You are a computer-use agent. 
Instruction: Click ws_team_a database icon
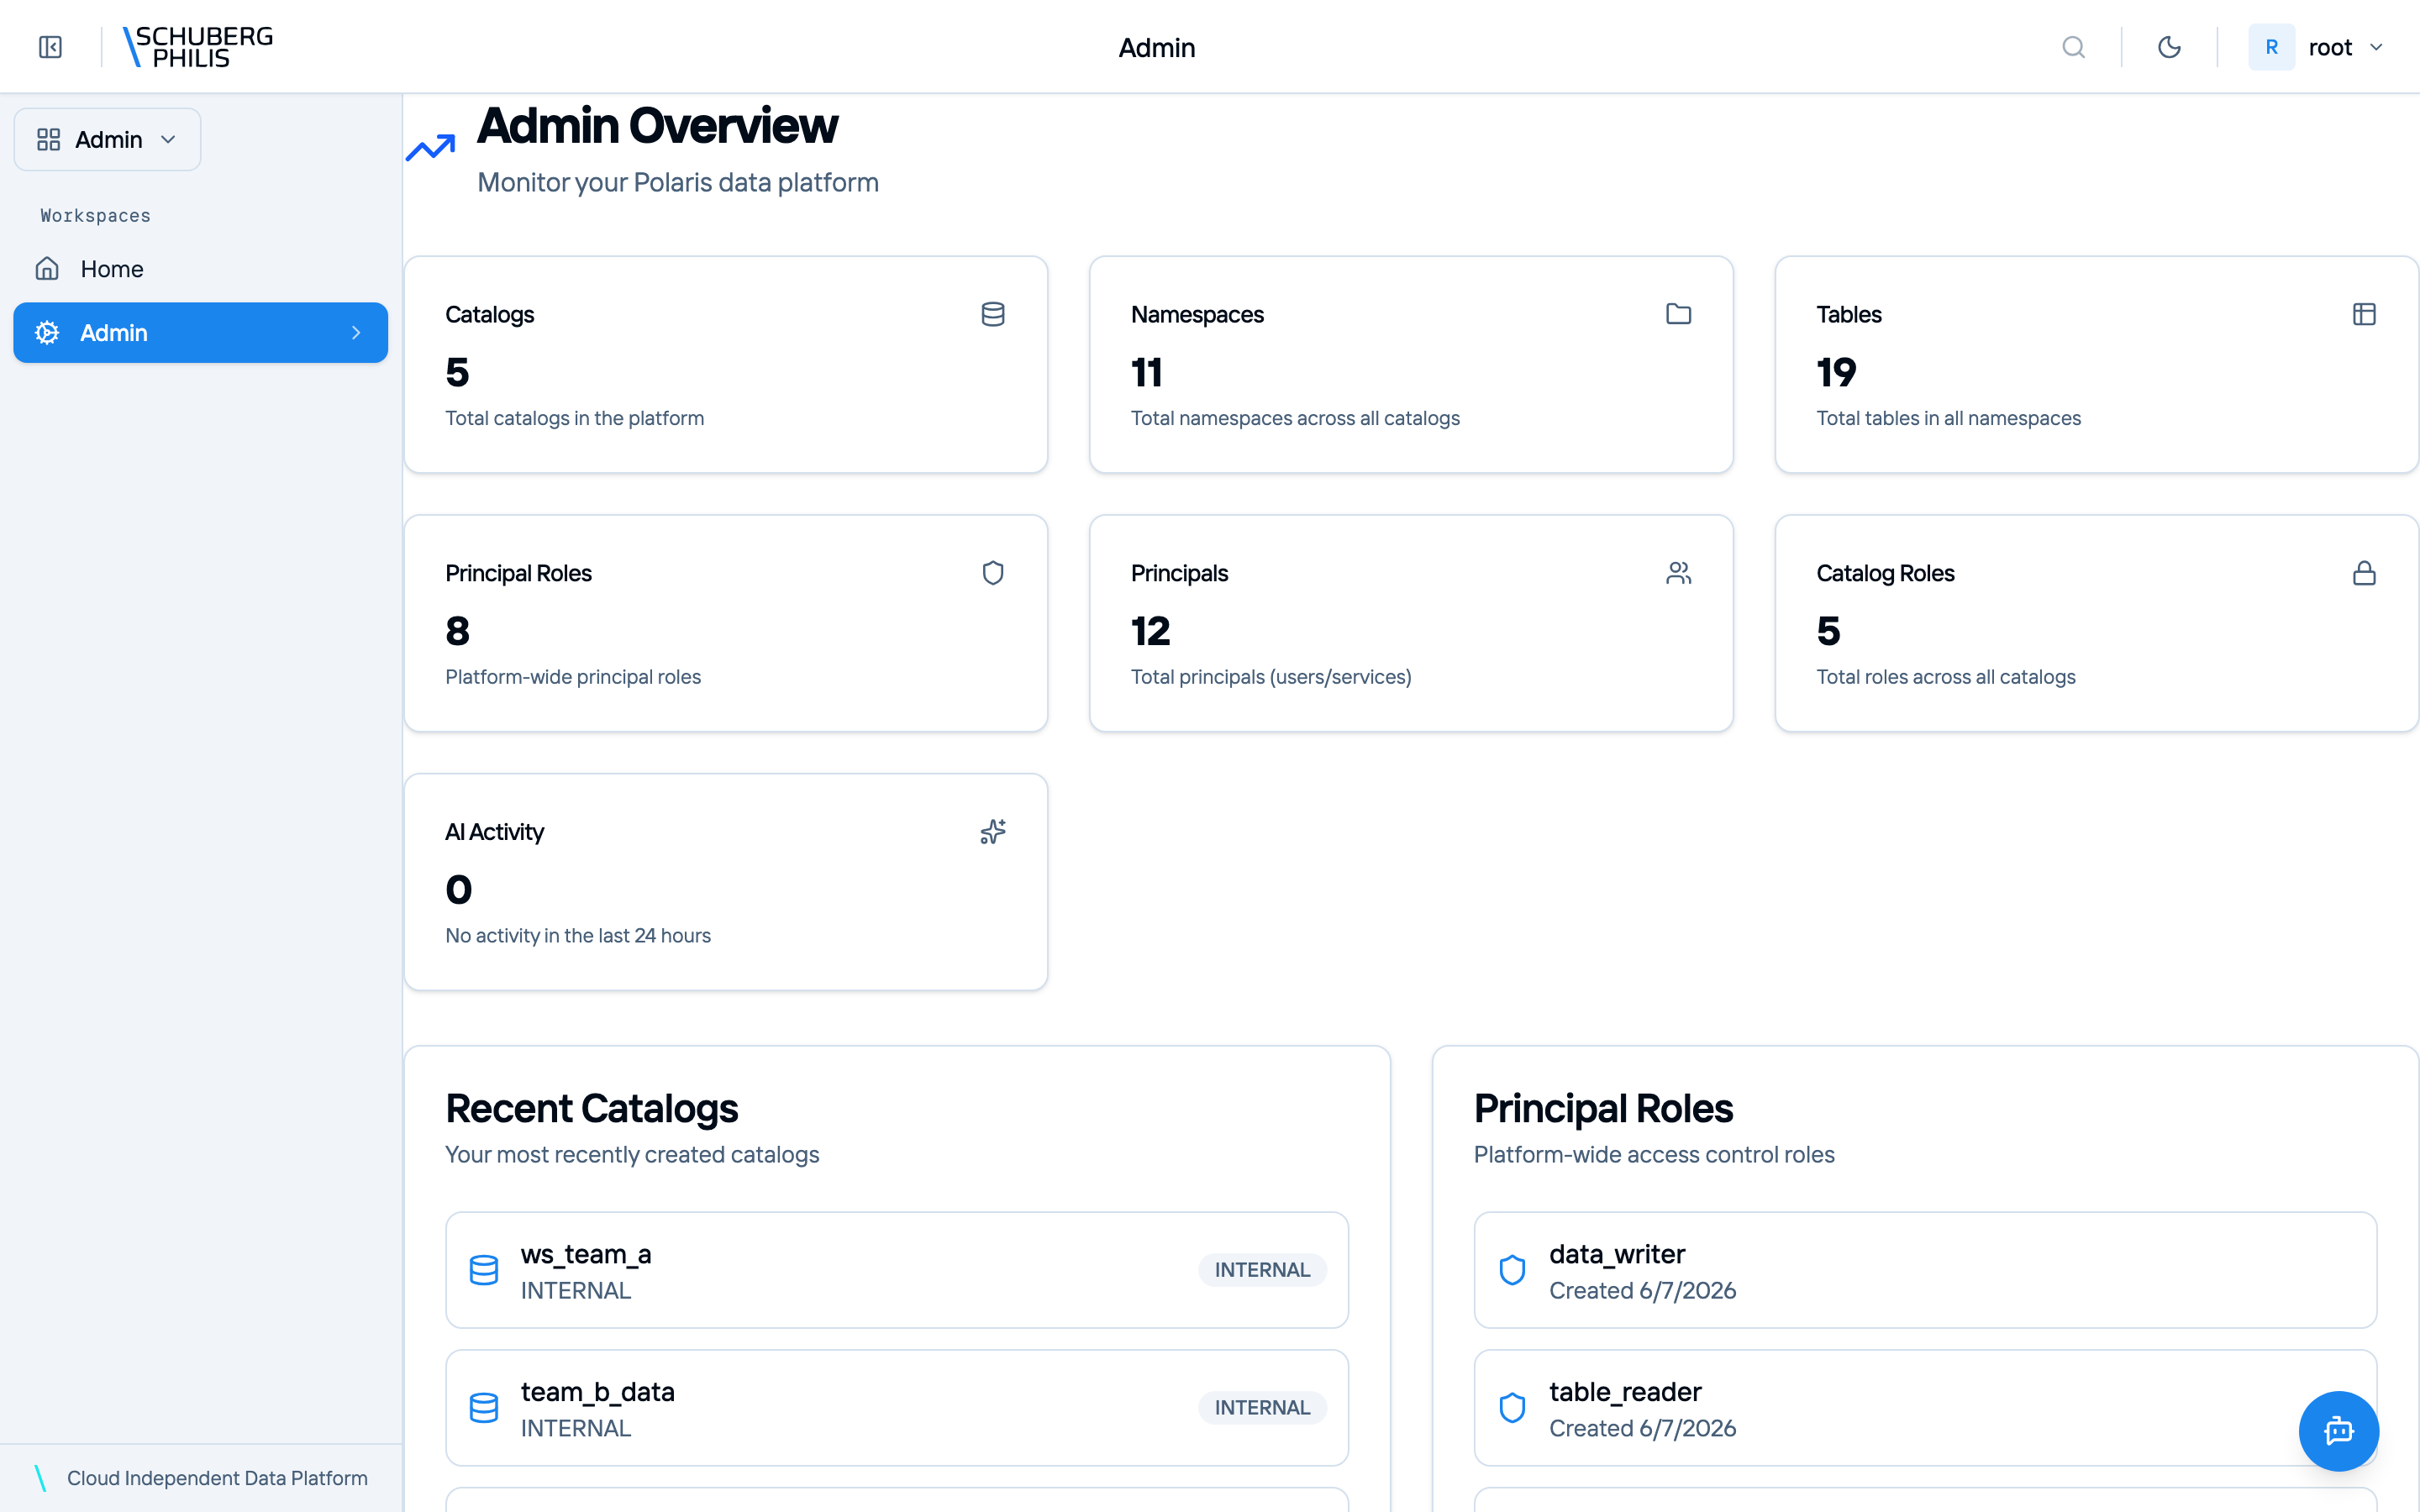tap(484, 1270)
